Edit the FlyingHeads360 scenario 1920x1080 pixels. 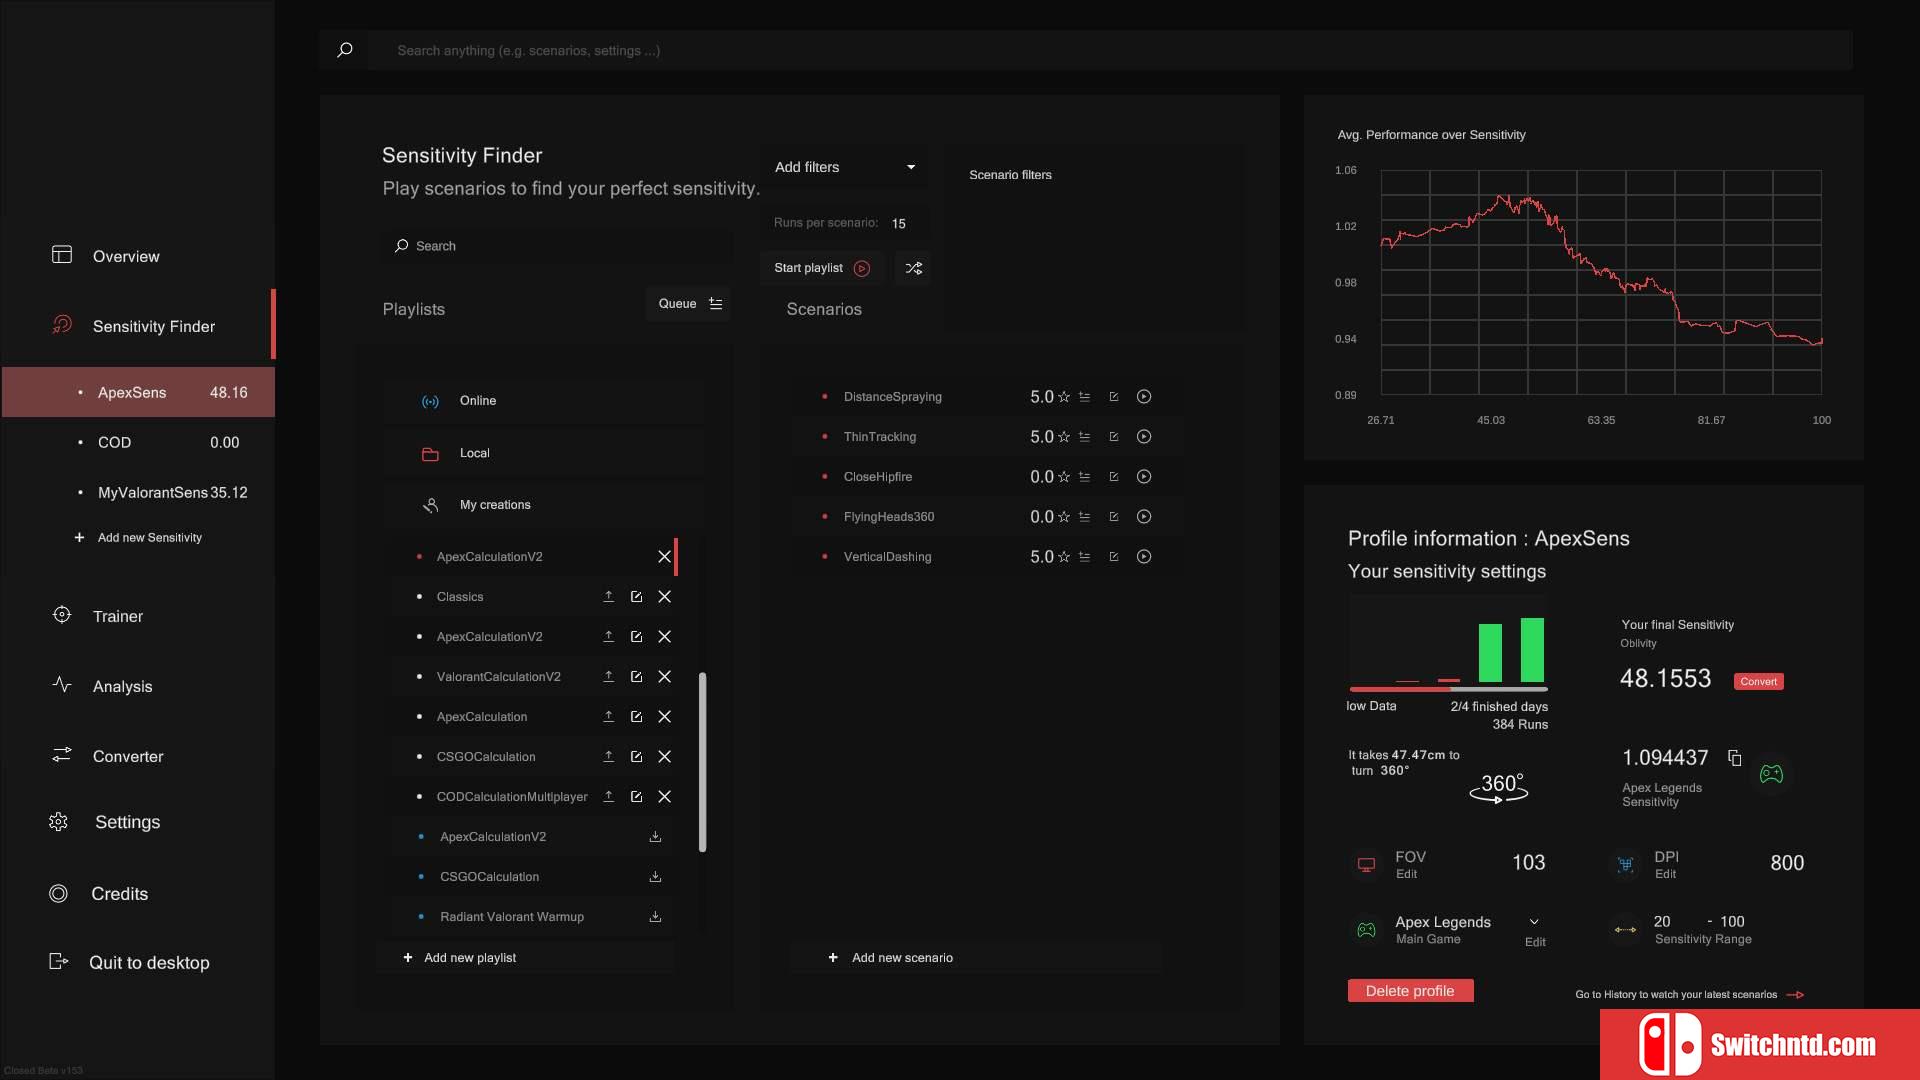click(1113, 517)
